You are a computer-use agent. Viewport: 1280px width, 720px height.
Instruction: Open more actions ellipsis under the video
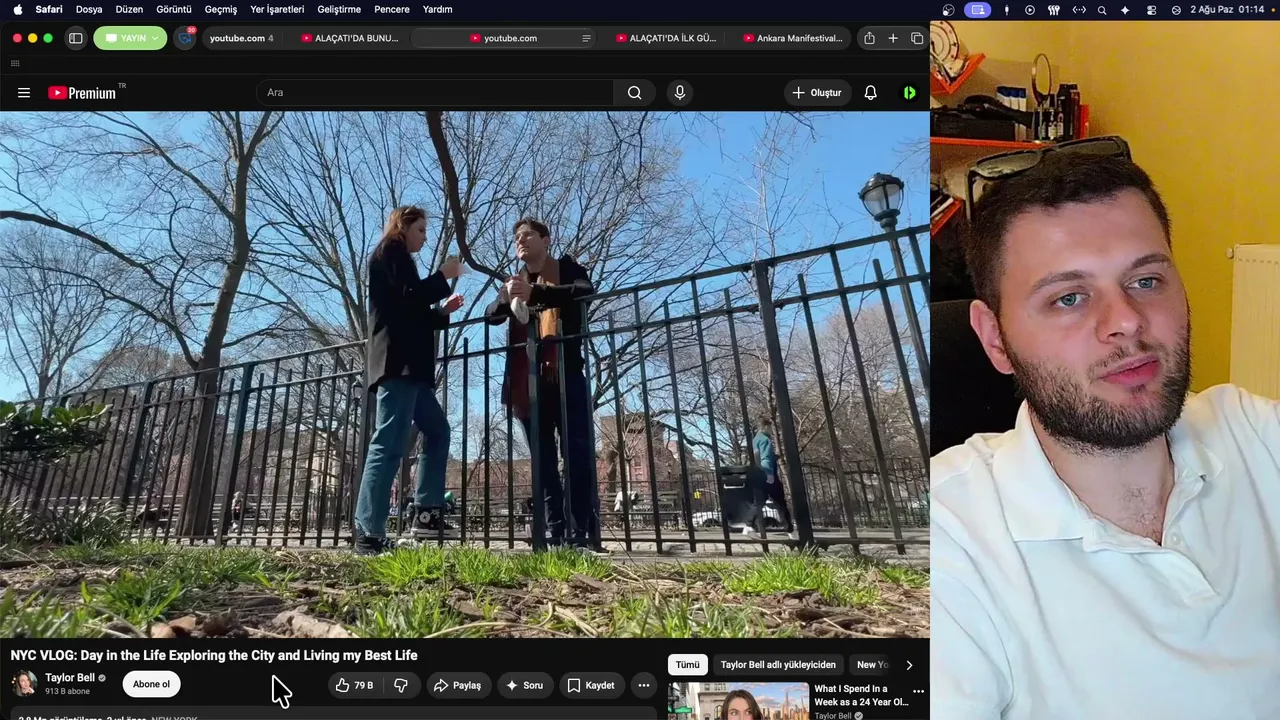pyautogui.click(x=644, y=685)
